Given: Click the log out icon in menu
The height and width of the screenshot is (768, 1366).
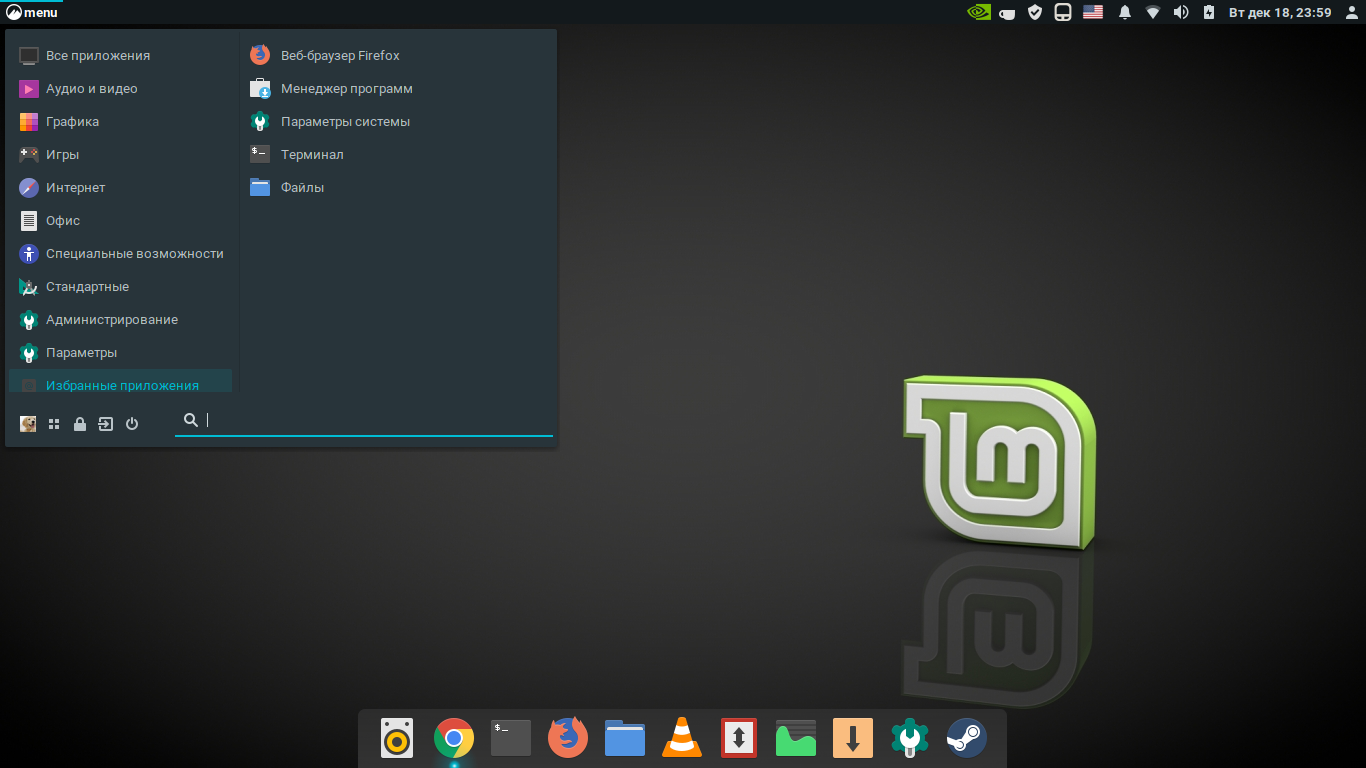Looking at the screenshot, I should point(106,424).
